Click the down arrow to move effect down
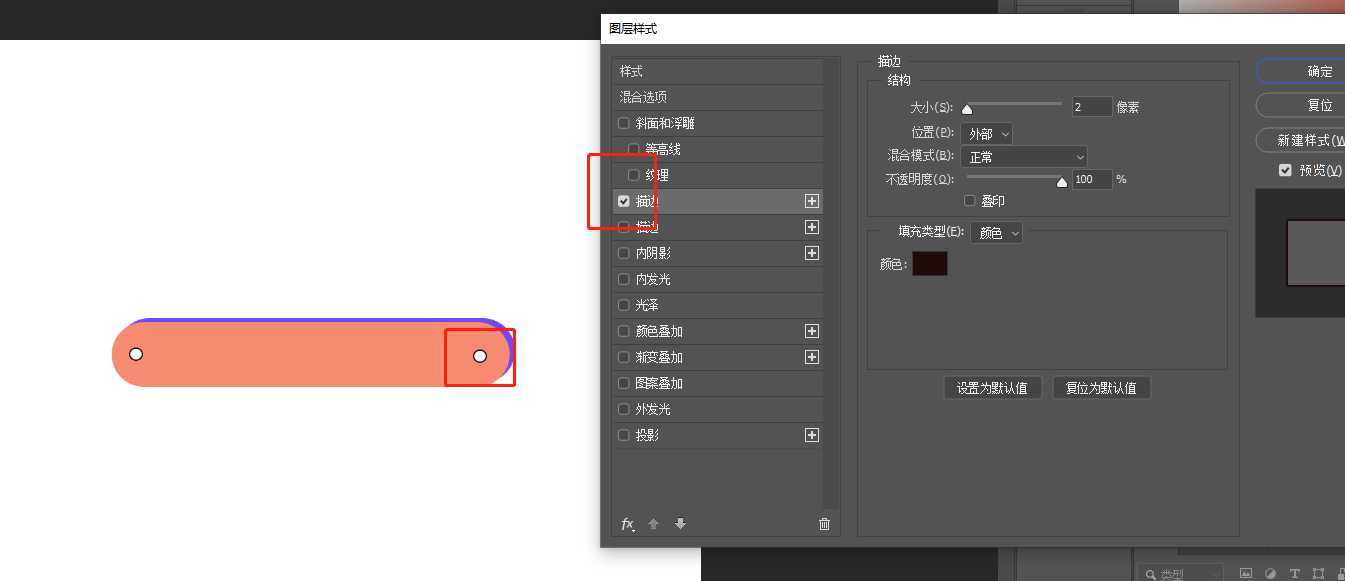 [x=680, y=524]
